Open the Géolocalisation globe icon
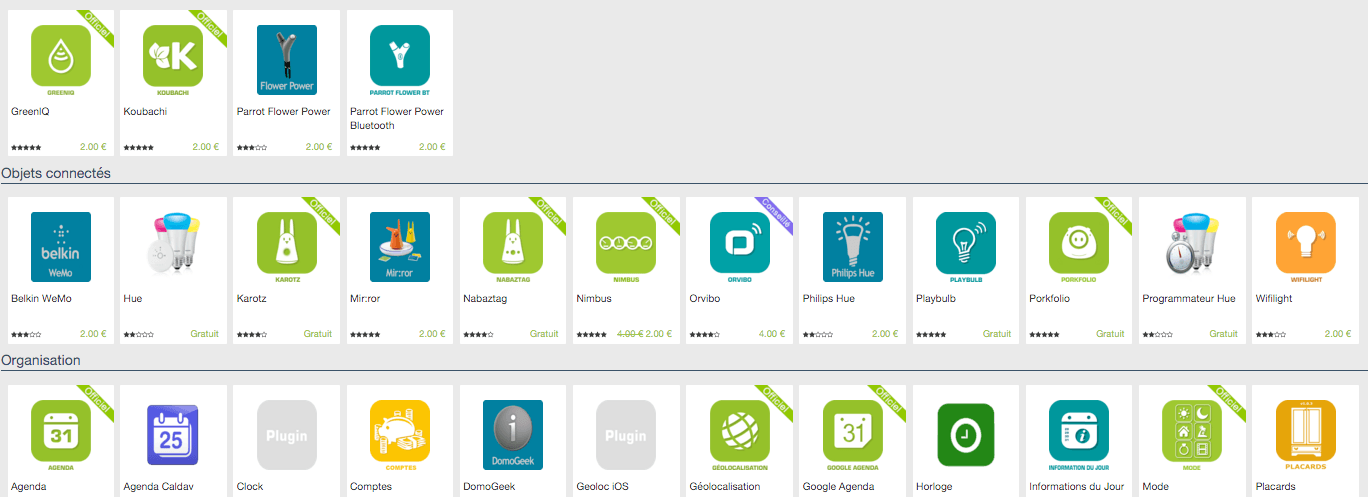Viewport: 1368px width, 498px height. pyautogui.click(x=740, y=435)
